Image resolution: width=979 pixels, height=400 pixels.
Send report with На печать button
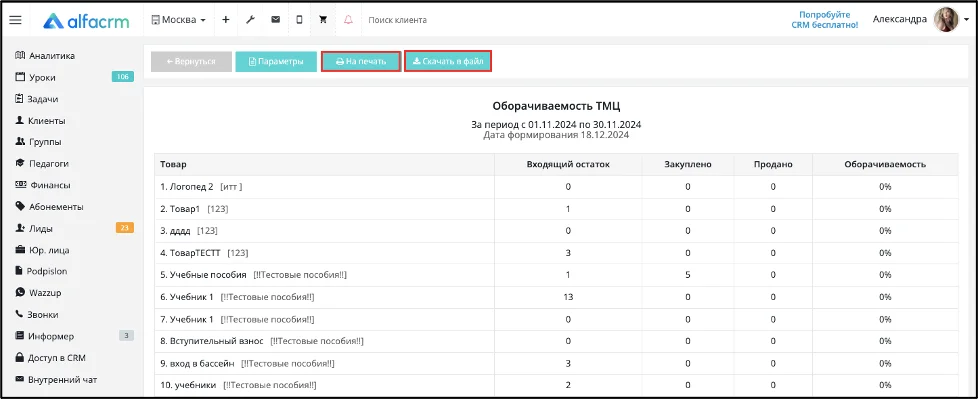(361, 62)
